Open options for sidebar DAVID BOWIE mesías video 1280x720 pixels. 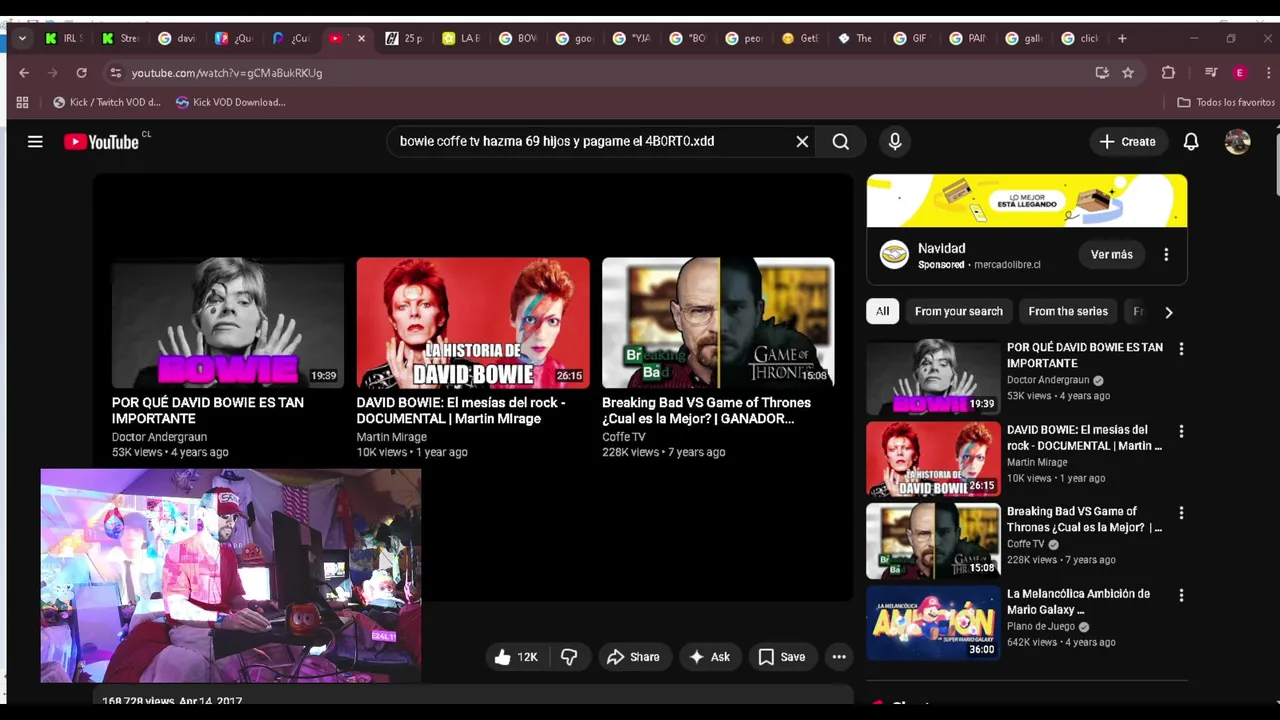pyautogui.click(x=1181, y=431)
